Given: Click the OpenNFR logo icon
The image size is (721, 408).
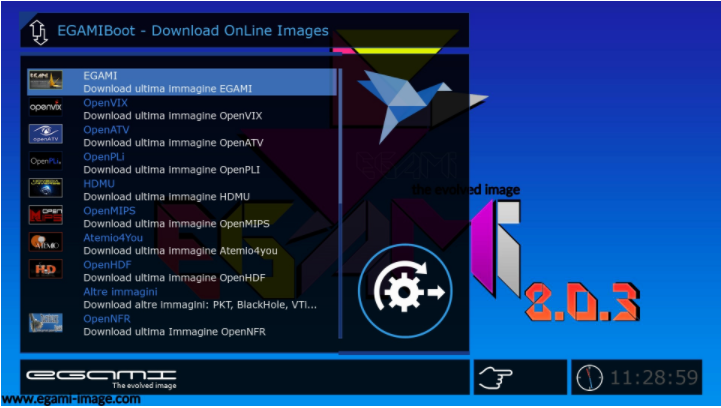Looking at the screenshot, I should click(46, 322).
